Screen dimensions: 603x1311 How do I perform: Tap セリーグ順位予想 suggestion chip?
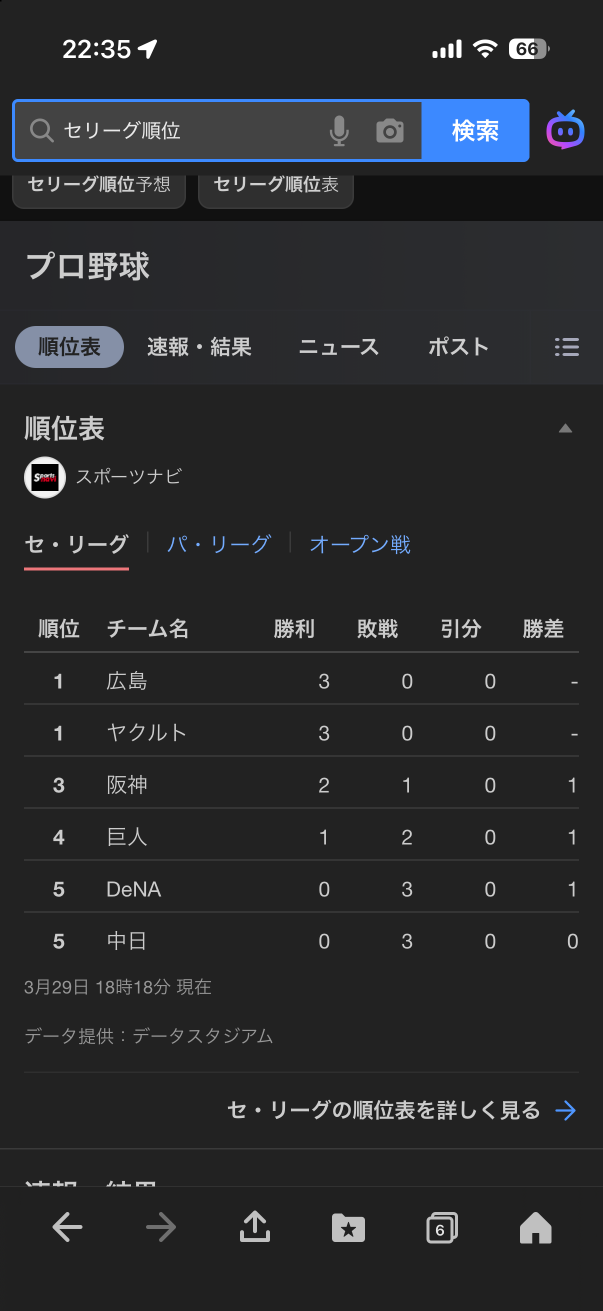point(99,185)
